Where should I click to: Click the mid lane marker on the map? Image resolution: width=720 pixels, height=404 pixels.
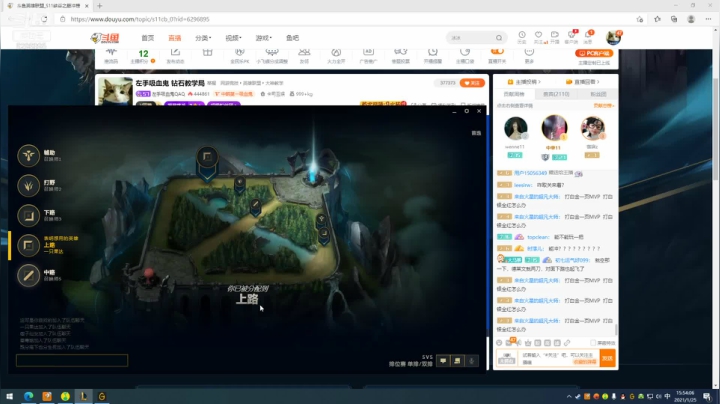256,206
